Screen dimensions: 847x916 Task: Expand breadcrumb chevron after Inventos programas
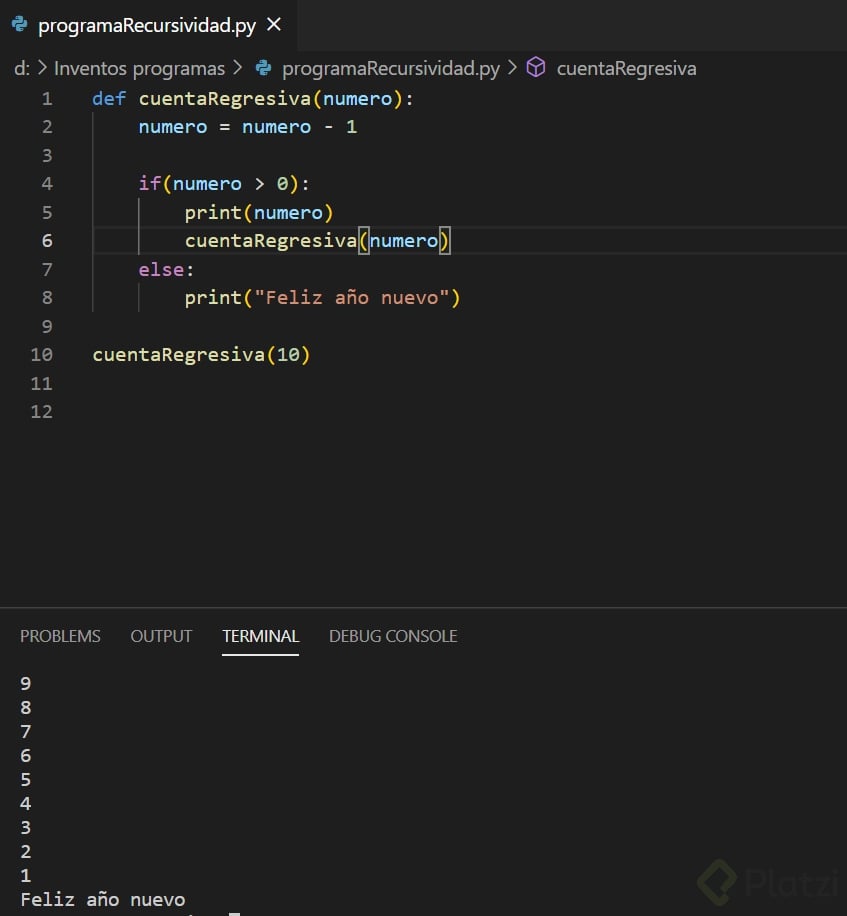(237, 68)
